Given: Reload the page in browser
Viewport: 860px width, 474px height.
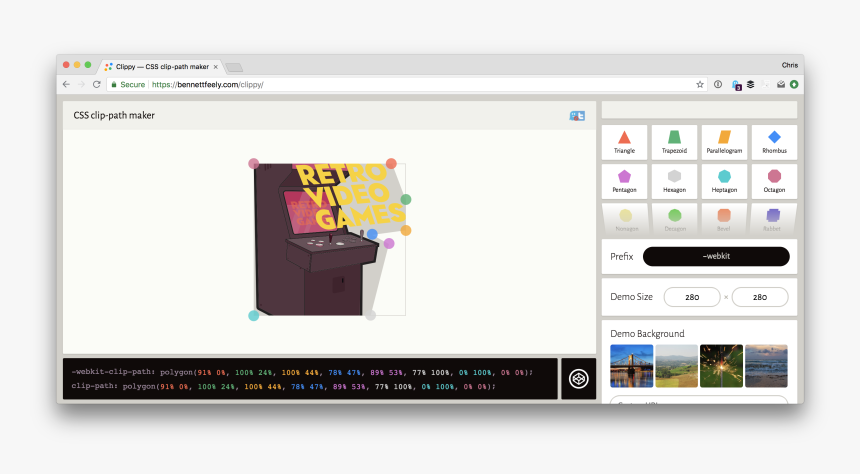Looking at the screenshot, I should (97, 84).
